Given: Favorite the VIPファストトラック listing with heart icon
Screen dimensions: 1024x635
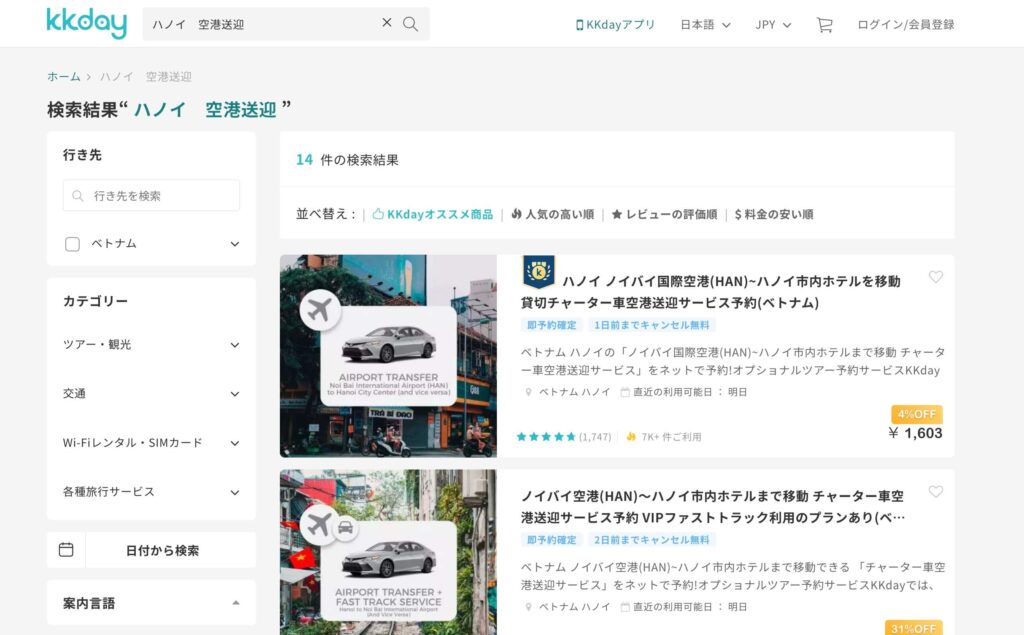Looking at the screenshot, I should point(936,492).
